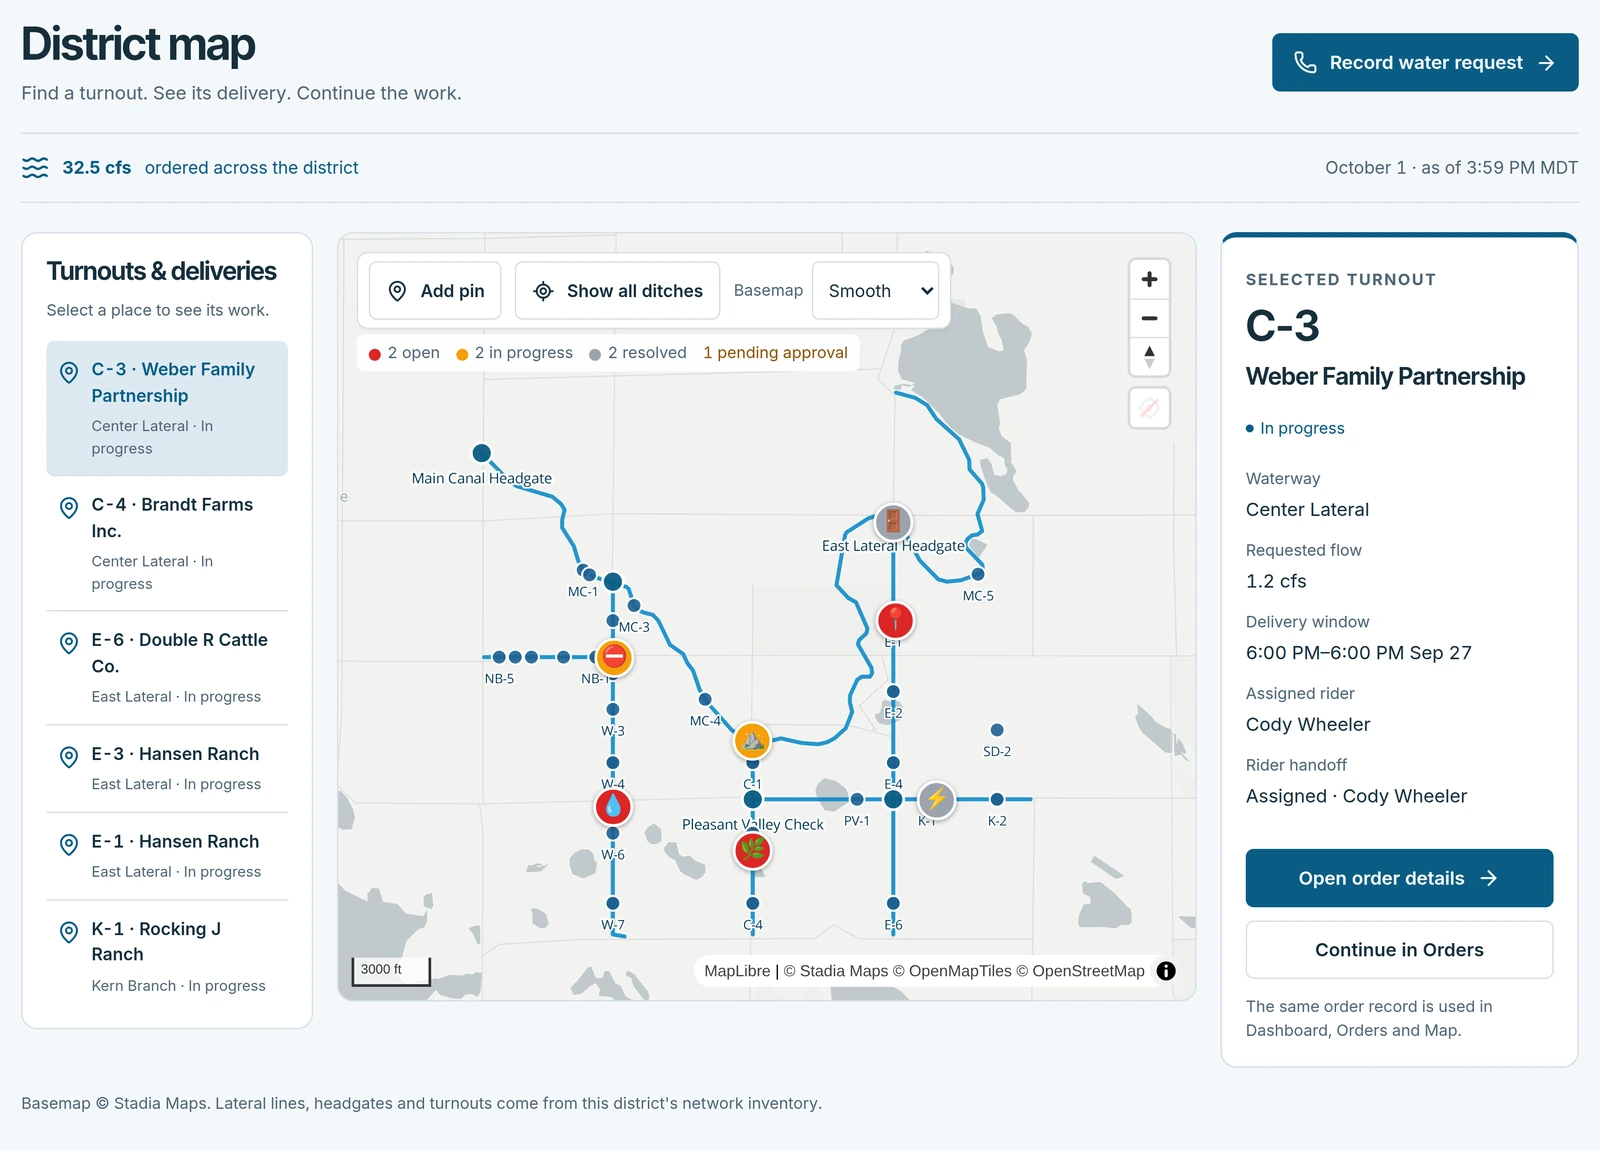Select the lightning bolt marker at K-1
This screenshot has width=1600, height=1150.
coord(936,799)
